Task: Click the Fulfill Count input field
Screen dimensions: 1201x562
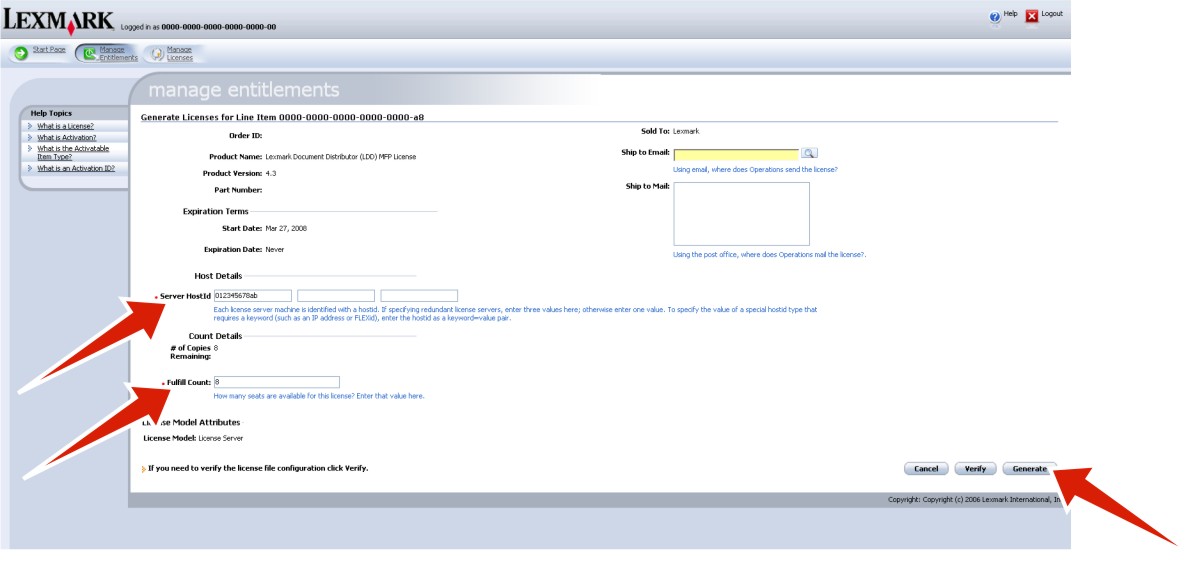Action: click(x=276, y=382)
